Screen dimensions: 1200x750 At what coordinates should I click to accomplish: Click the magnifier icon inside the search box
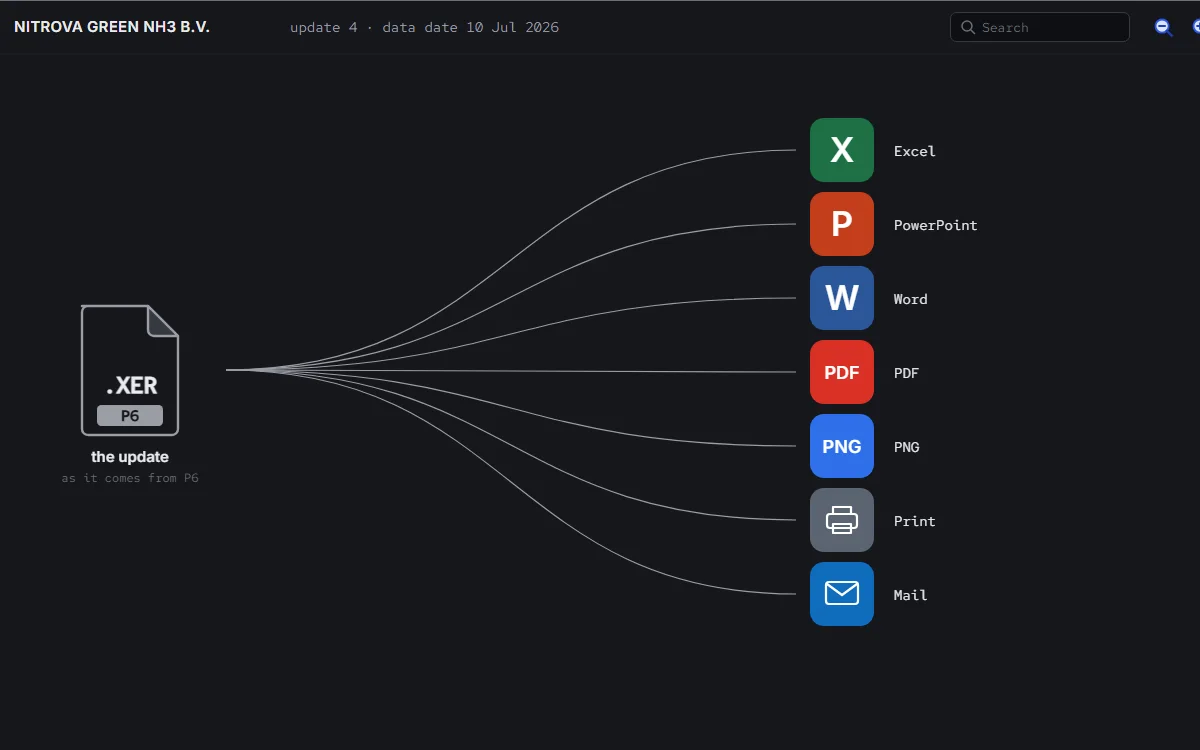tap(968, 27)
